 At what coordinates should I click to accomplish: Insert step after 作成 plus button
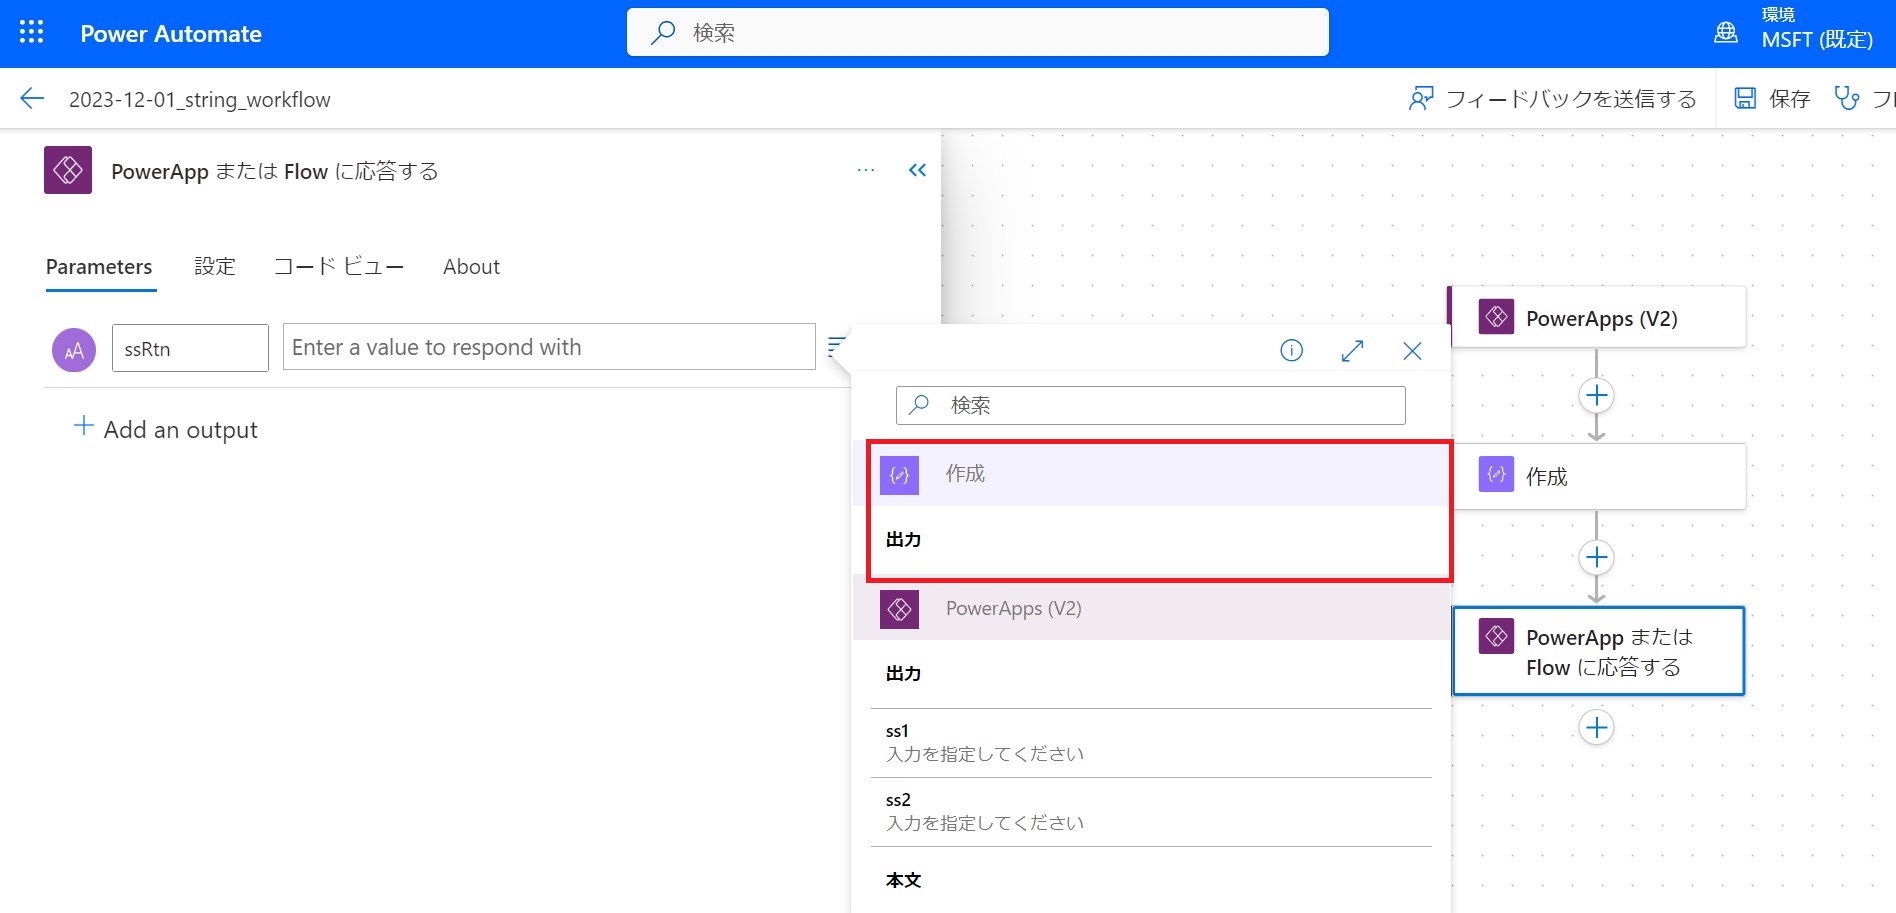pyautogui.click(x=1596, y=557)
